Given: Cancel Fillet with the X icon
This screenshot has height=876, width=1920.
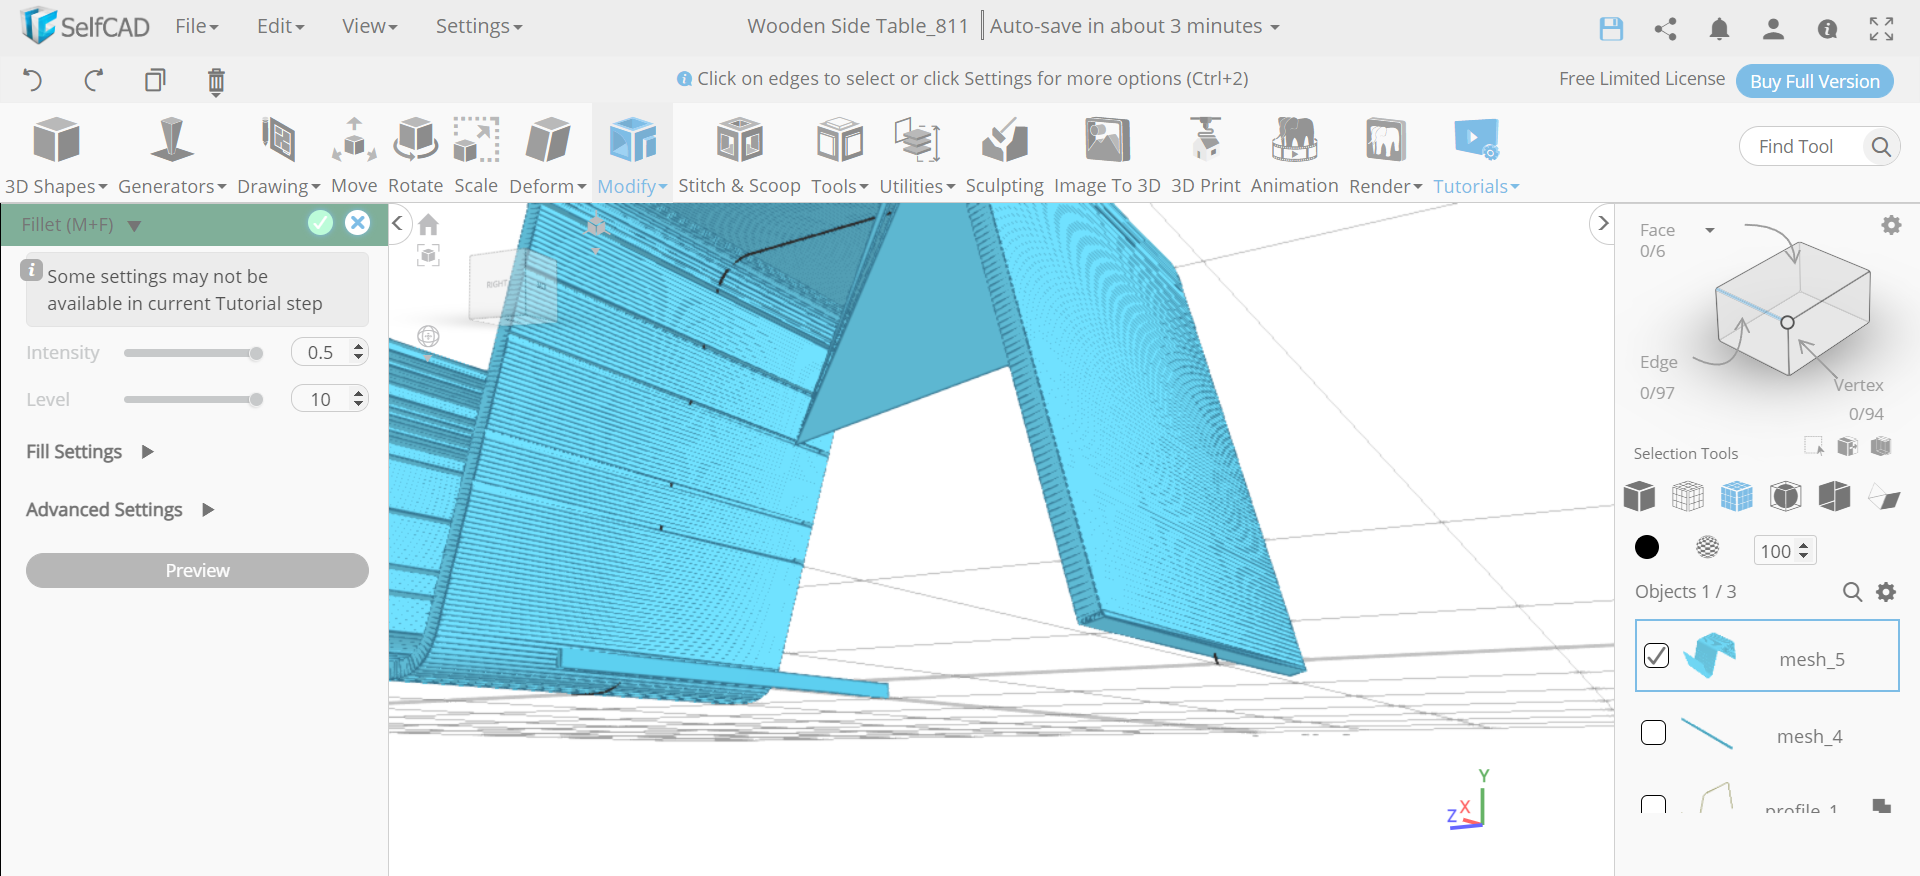Looking at the screenshot, I should (357, 223).
